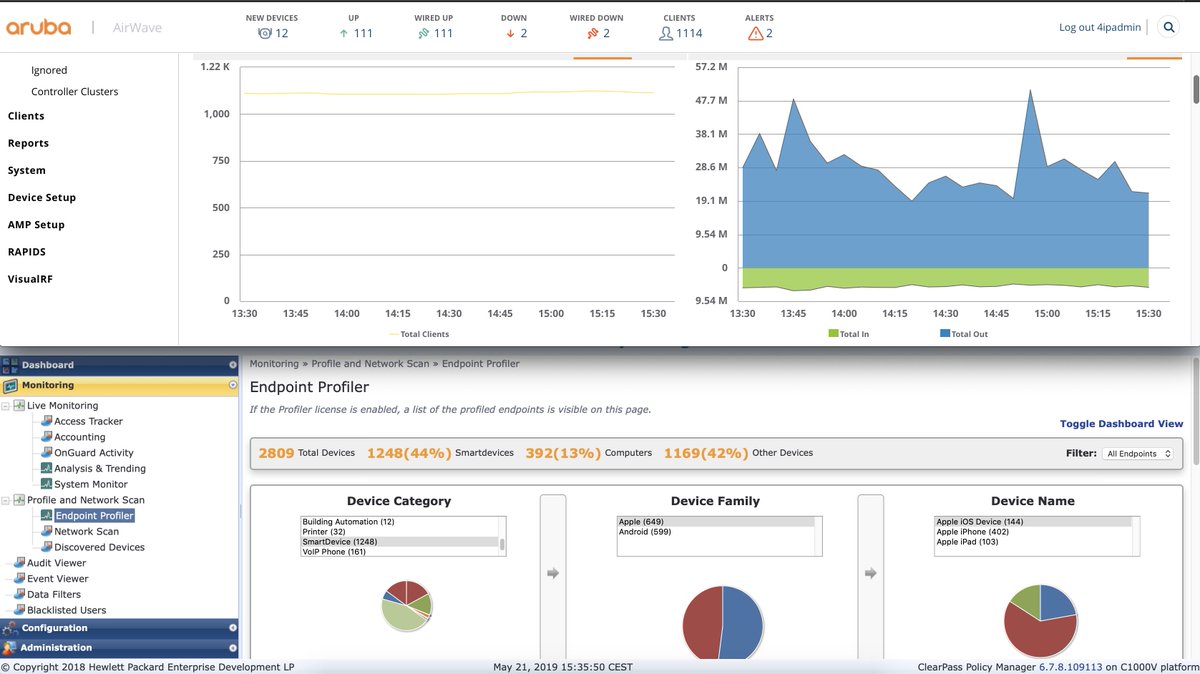Open Device Setup in AirWave sidebar
This screenshot has width=1200, height=674.
click(x=42, y=198)
